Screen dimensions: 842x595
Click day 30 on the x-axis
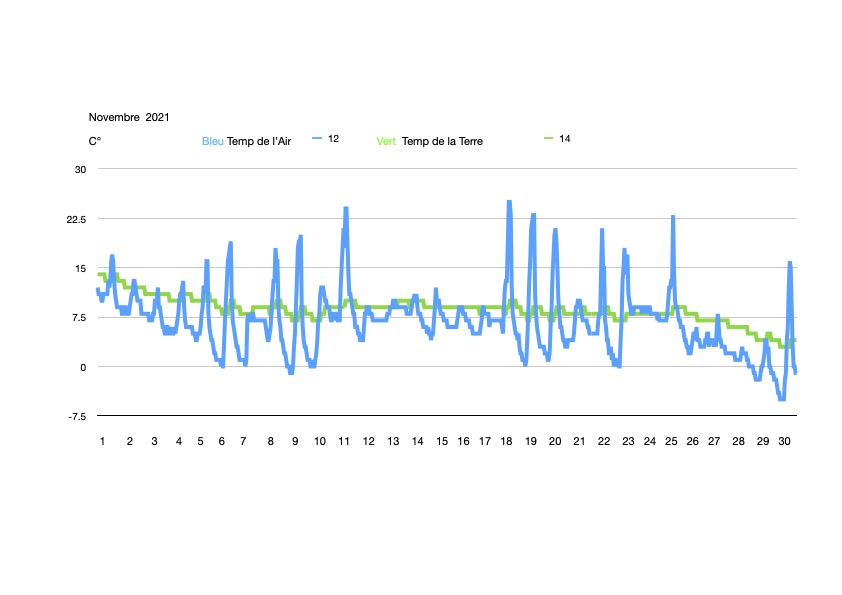pyautogui.click(x=785, y=441)
